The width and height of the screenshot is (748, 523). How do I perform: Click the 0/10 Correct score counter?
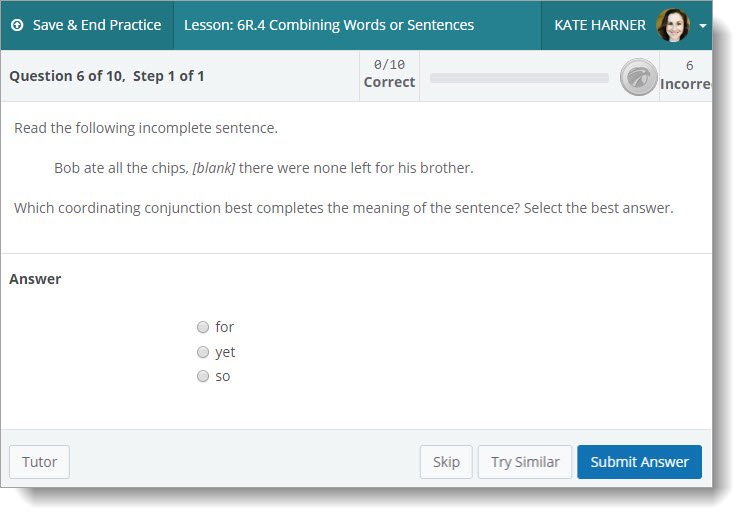click(x=389, y=74)
